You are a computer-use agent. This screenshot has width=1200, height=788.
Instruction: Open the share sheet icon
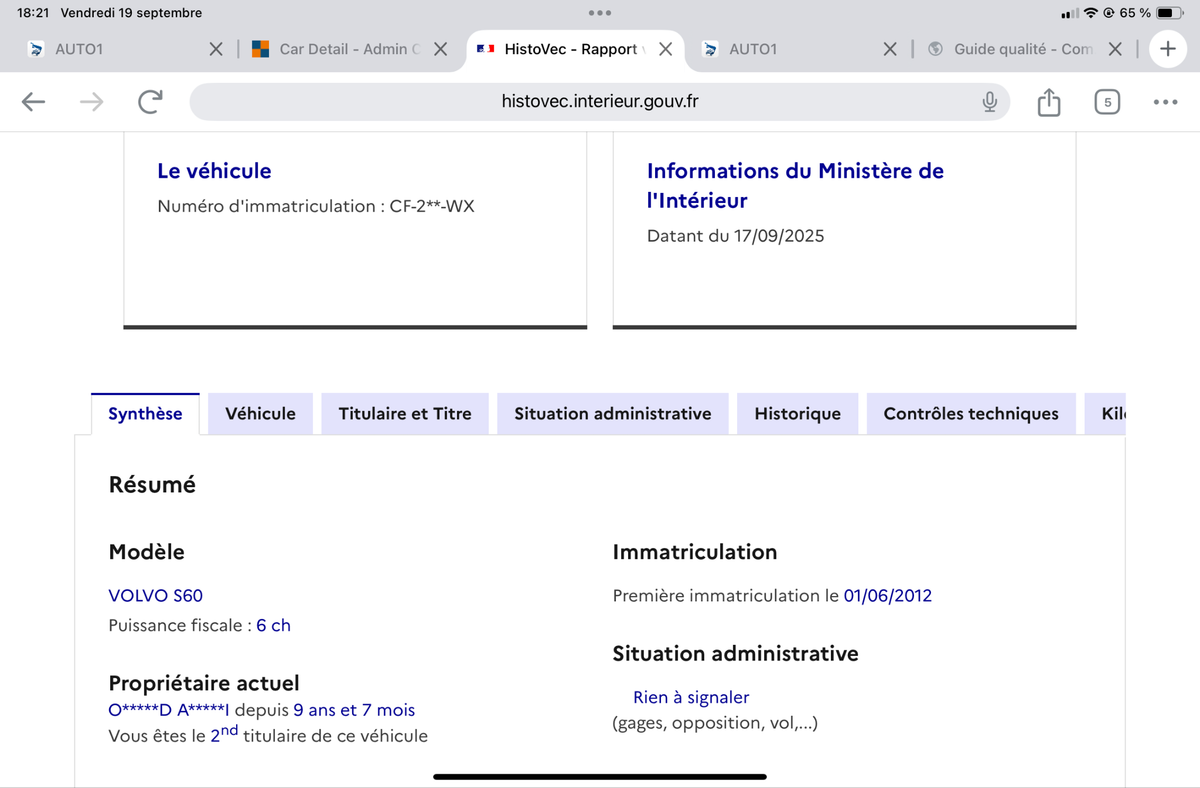click(x=1048, y=102)
